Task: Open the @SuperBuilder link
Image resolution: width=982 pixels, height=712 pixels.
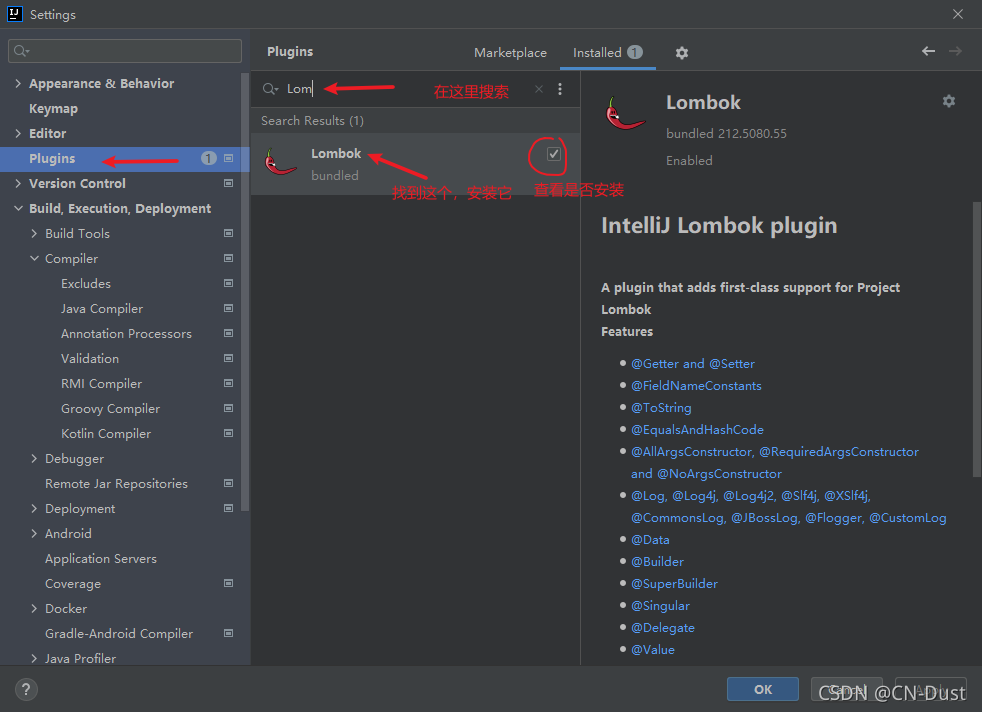Action: coord(674,584)
